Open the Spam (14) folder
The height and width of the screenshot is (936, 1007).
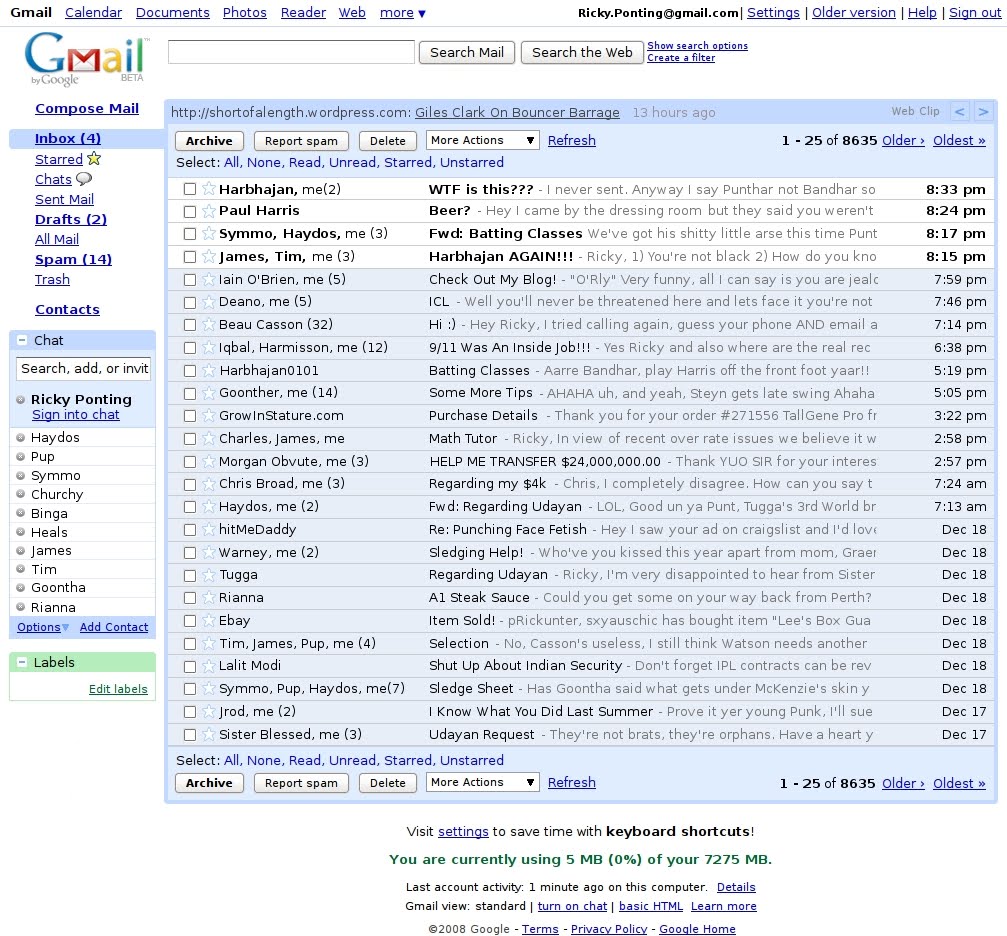[73, 260]
